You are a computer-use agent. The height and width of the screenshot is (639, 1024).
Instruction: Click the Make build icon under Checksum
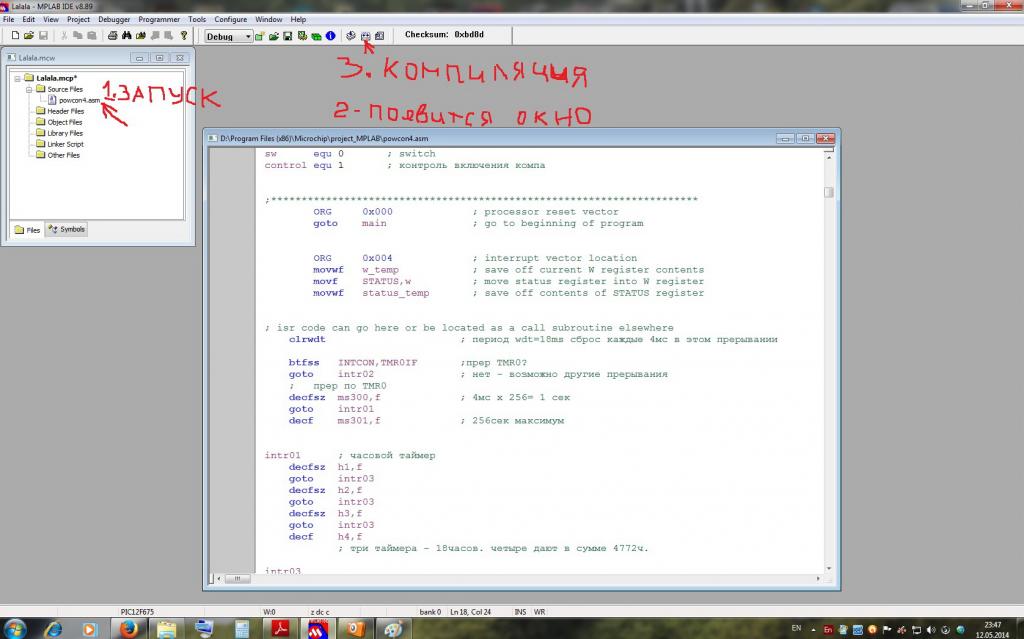click(x=366, y=36)
